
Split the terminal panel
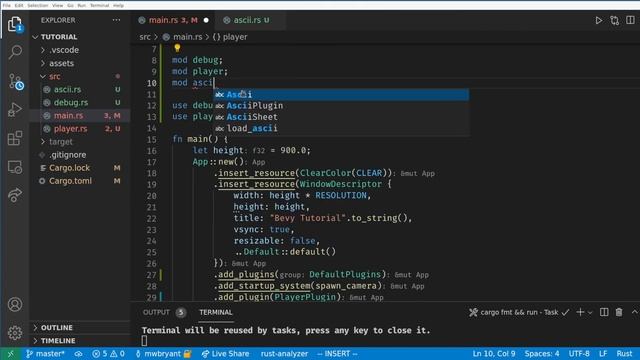tap(604, 312)
